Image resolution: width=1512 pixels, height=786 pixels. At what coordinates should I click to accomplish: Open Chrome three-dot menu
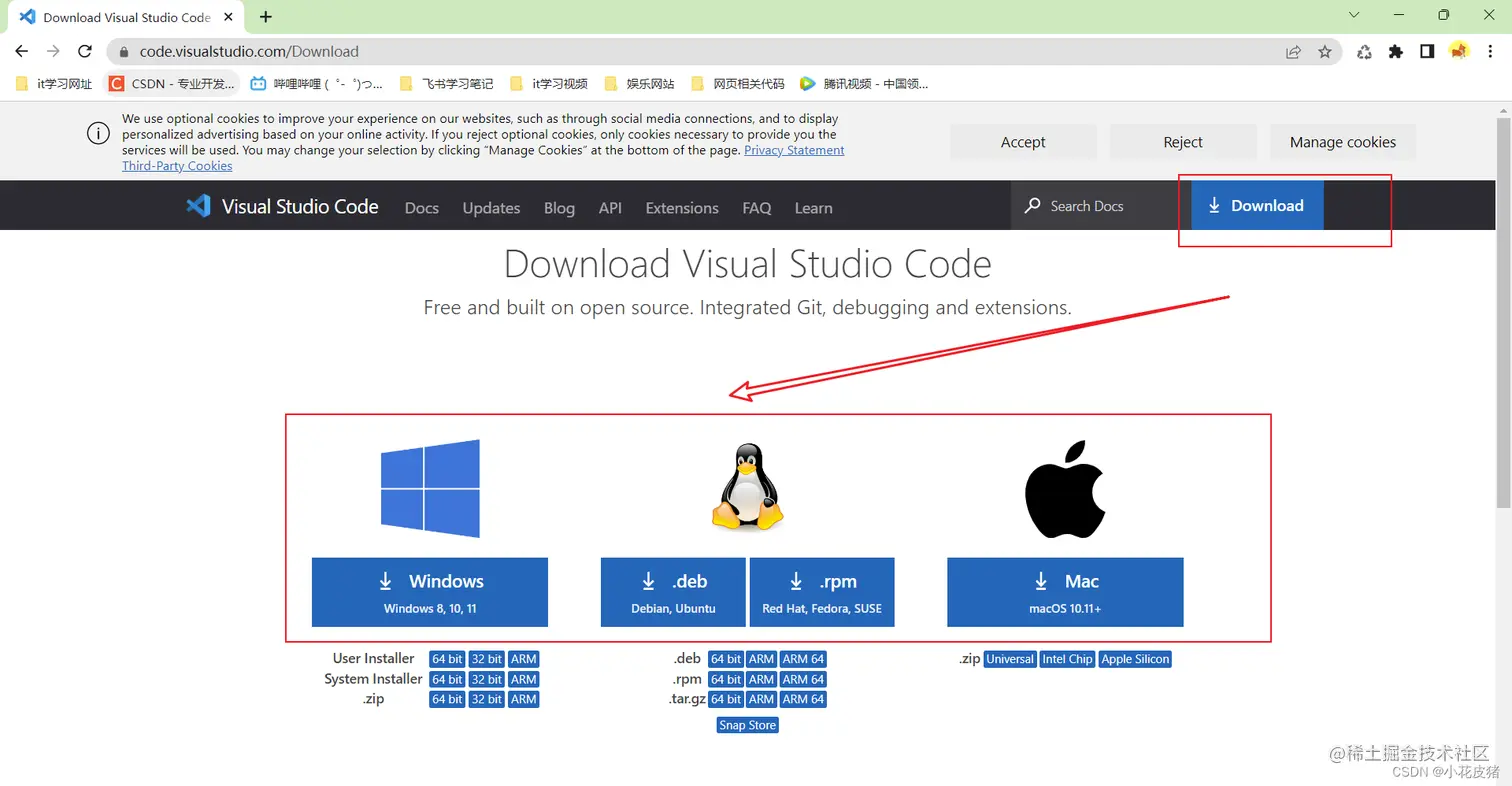click(1490, 51)
